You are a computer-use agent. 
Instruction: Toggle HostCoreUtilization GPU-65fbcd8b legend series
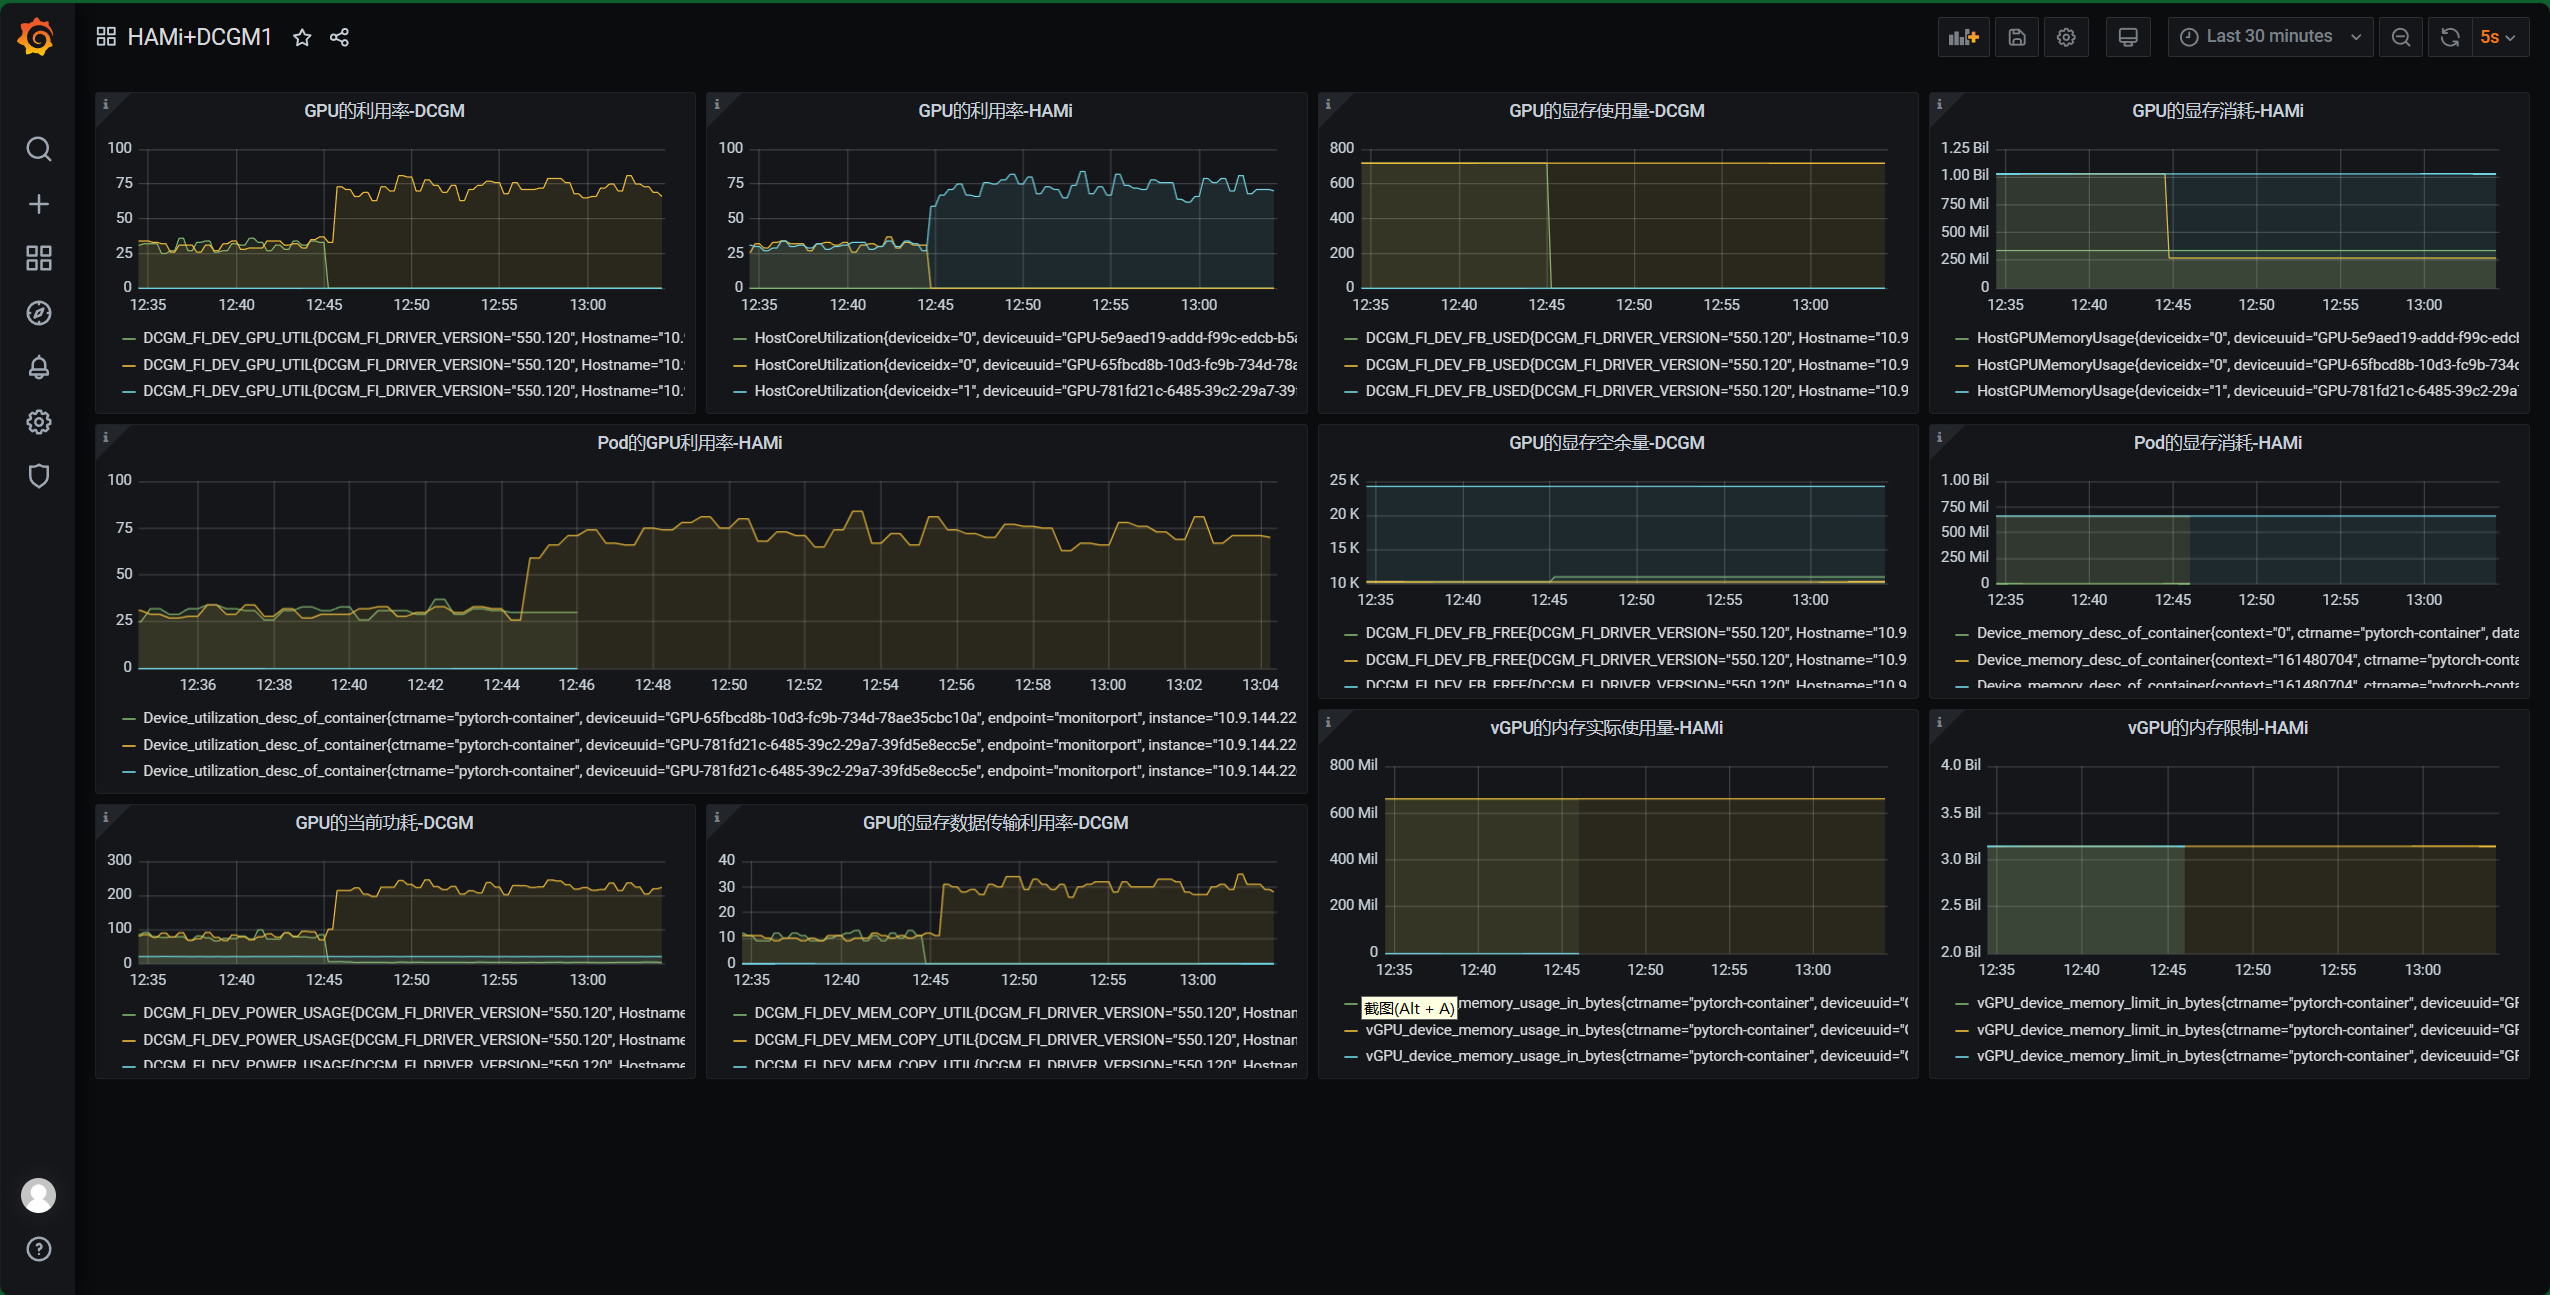coord(1025,365)
